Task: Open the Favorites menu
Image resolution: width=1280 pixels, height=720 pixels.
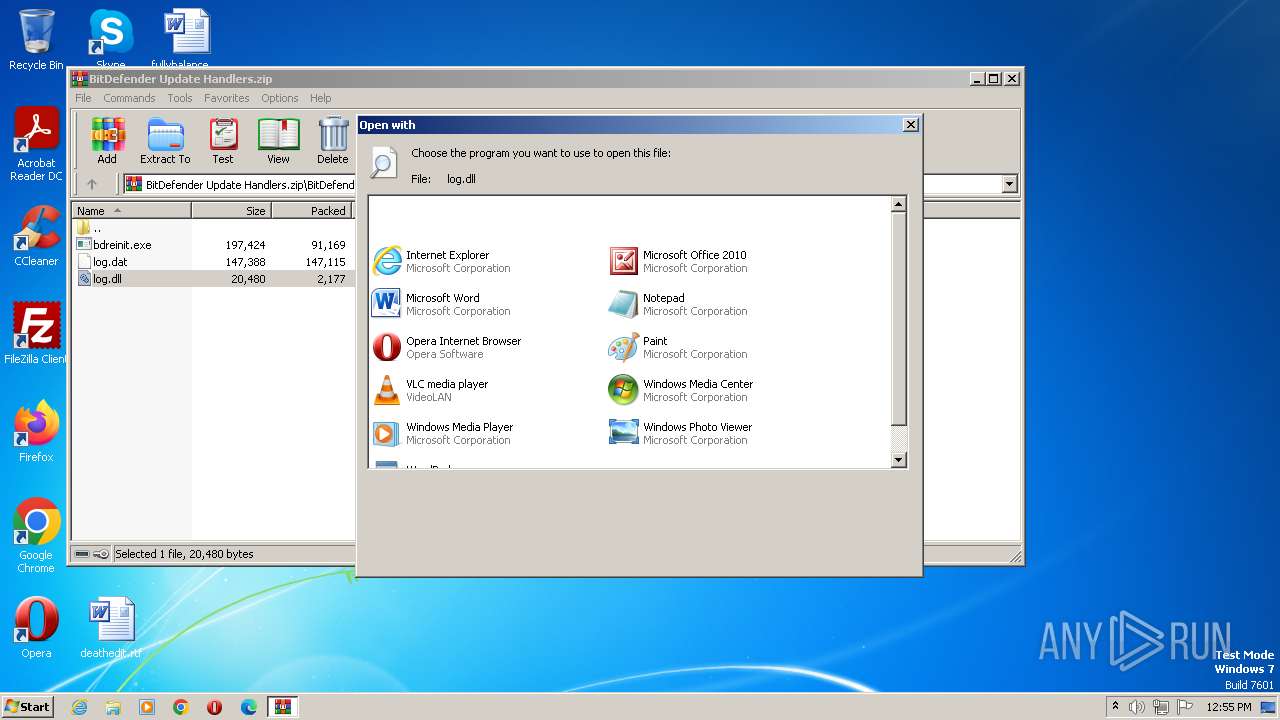Action: click(227, 98)
